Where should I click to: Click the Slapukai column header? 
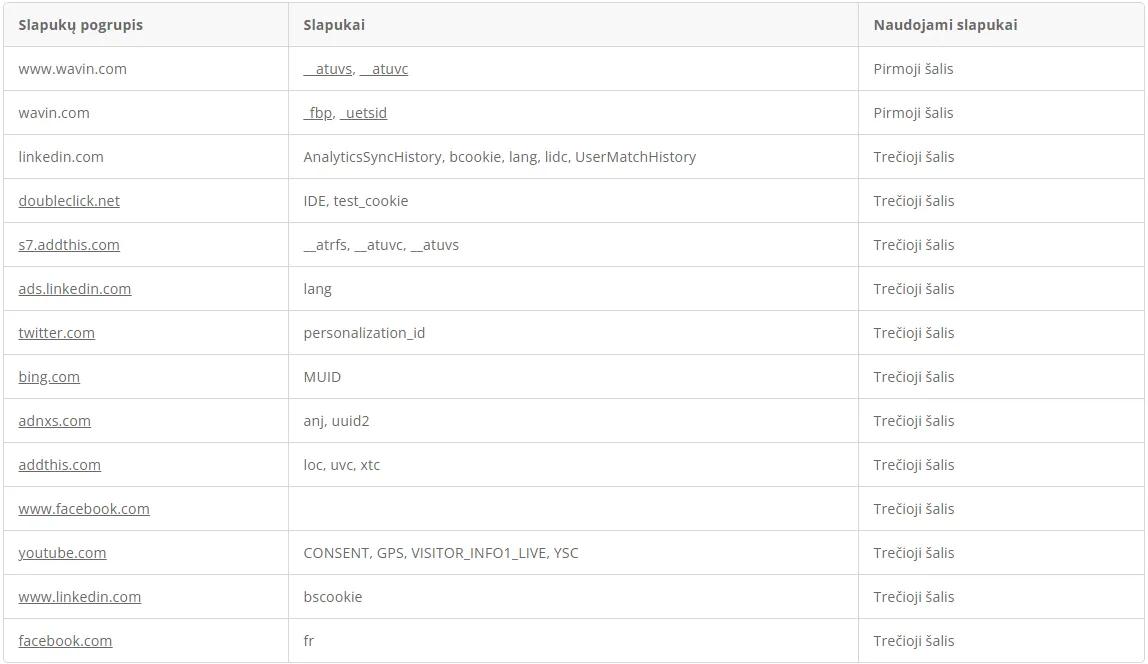click(334, 25)
